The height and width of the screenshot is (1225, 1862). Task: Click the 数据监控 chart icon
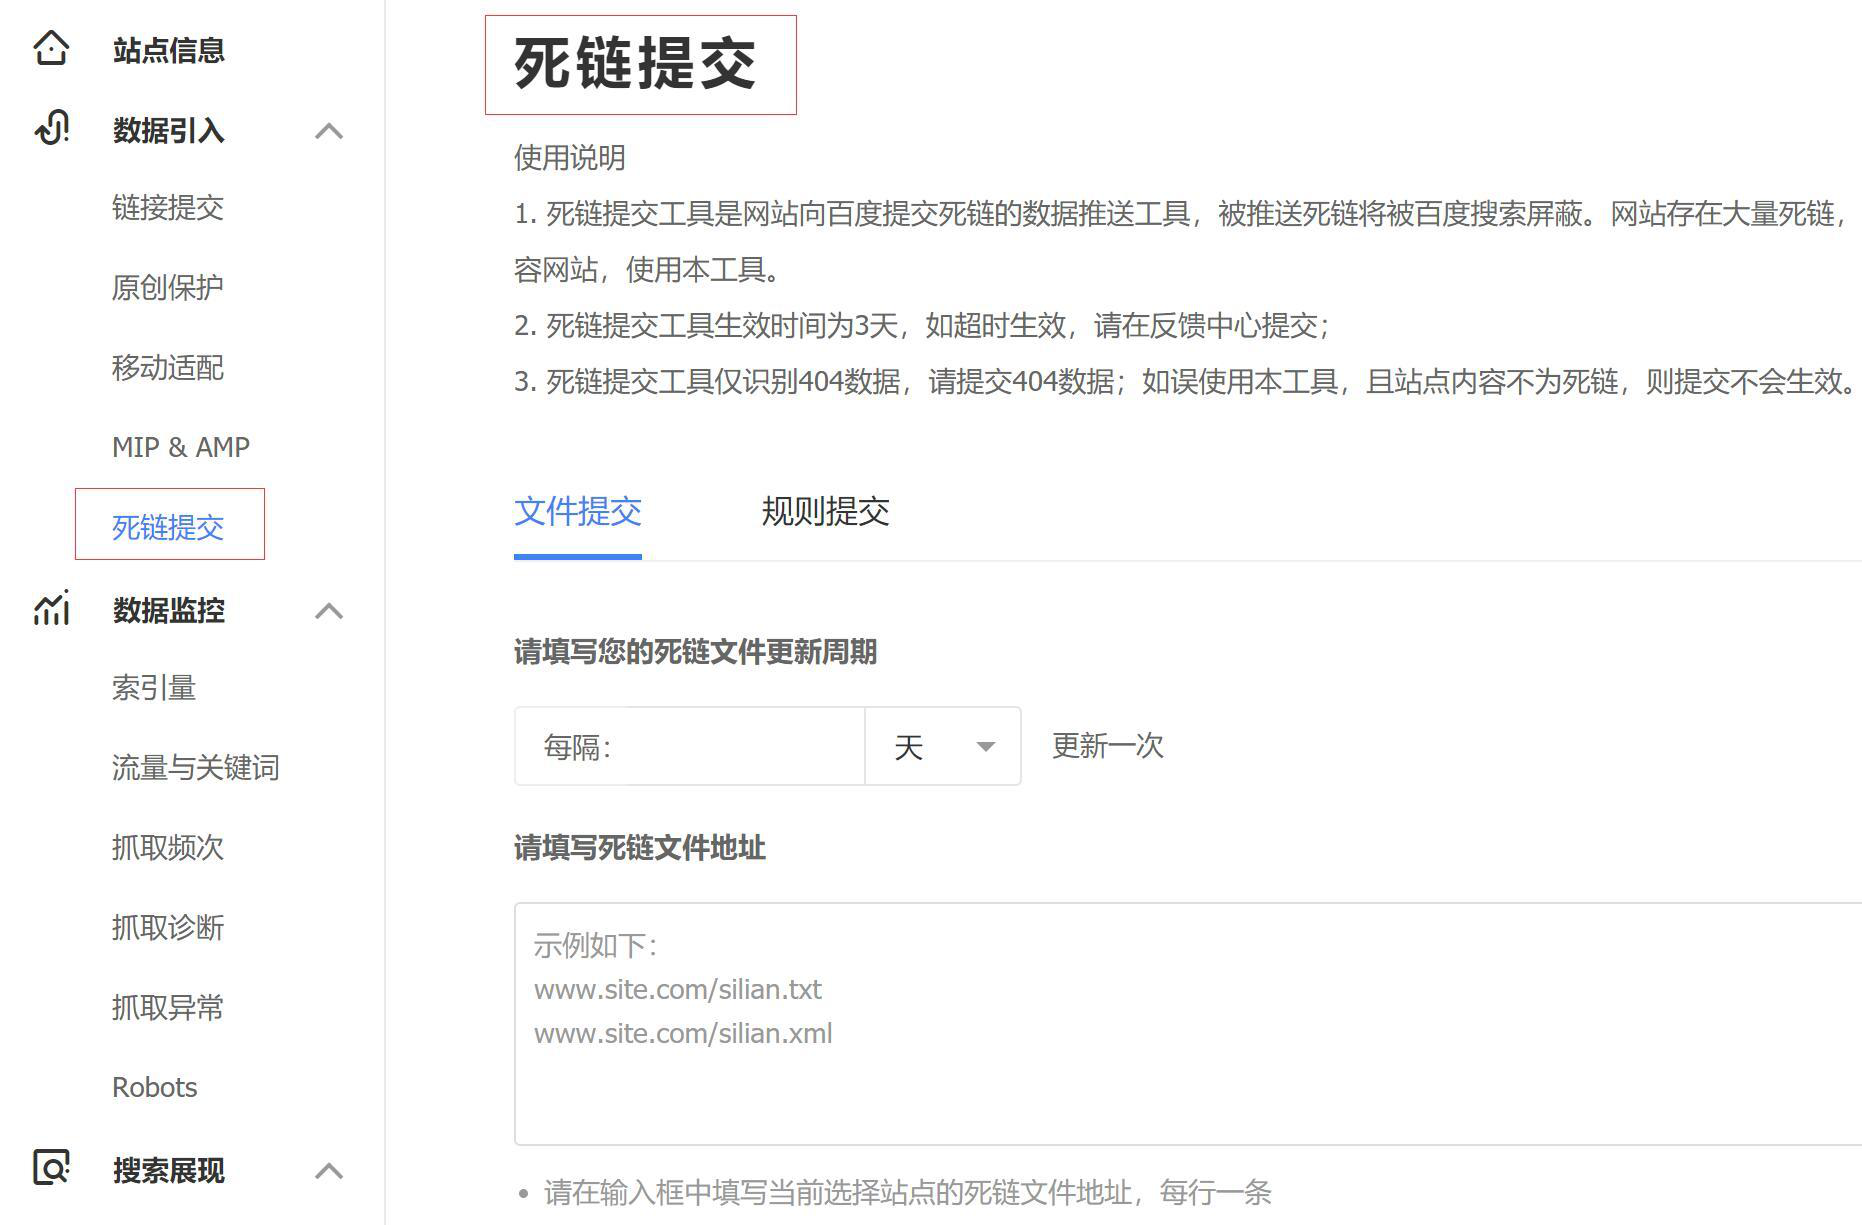coord(51,608)
